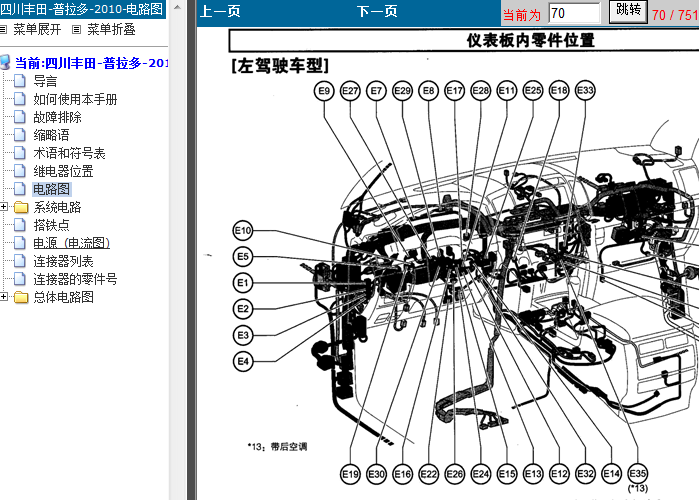The image size is (699, 500).
Task: Click the *13: 带后空调 footnote text
Action: tap(277, 447)
